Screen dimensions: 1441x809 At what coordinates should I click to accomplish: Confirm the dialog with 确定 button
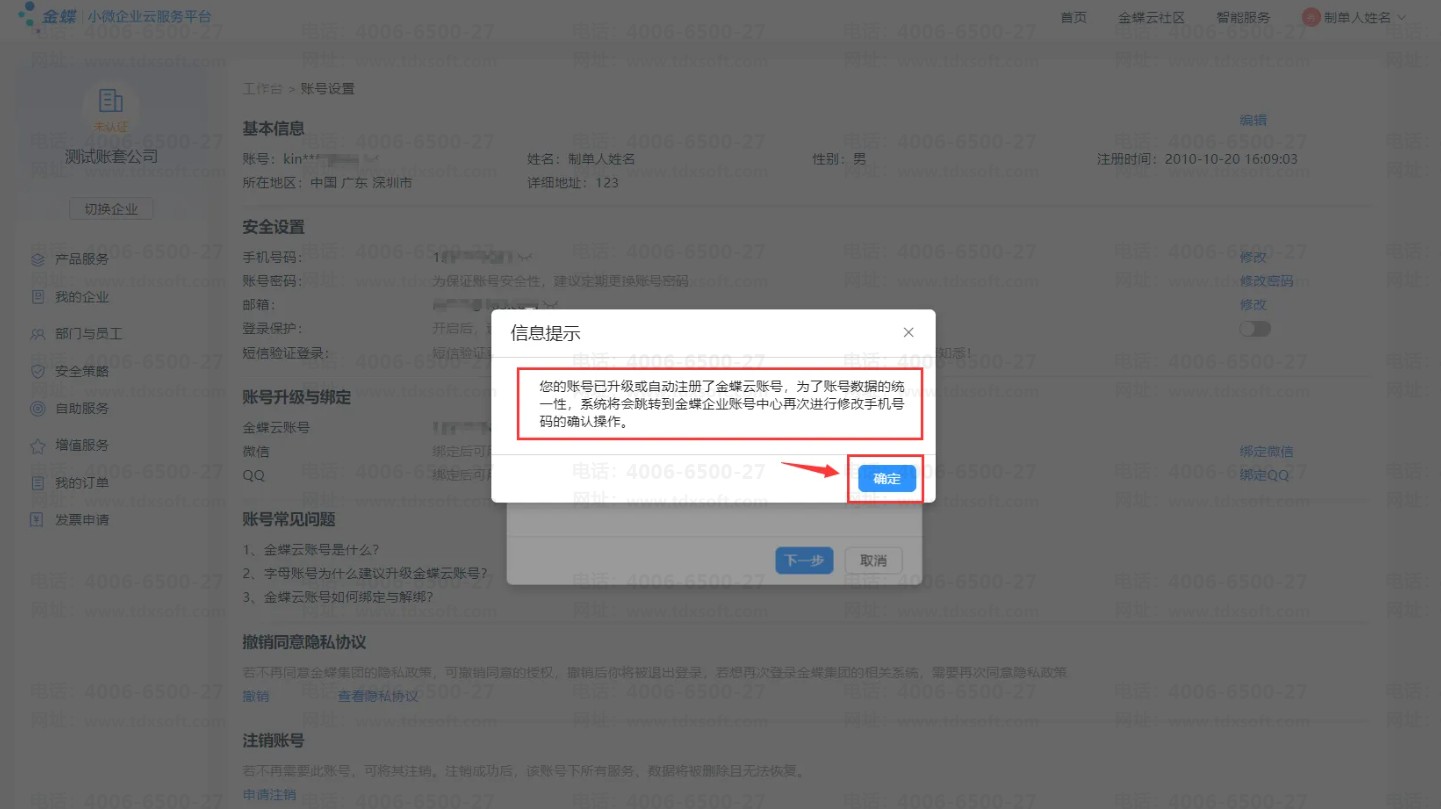point(886,479)
